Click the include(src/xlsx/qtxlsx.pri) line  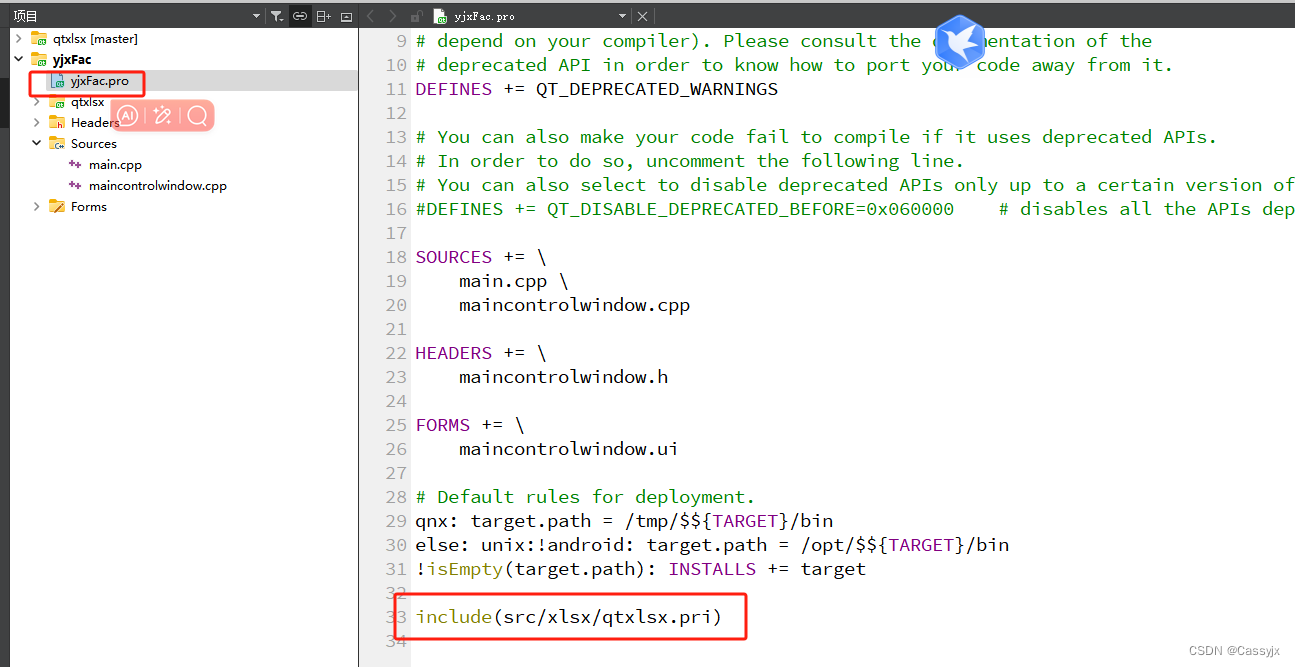click(568, 617)
